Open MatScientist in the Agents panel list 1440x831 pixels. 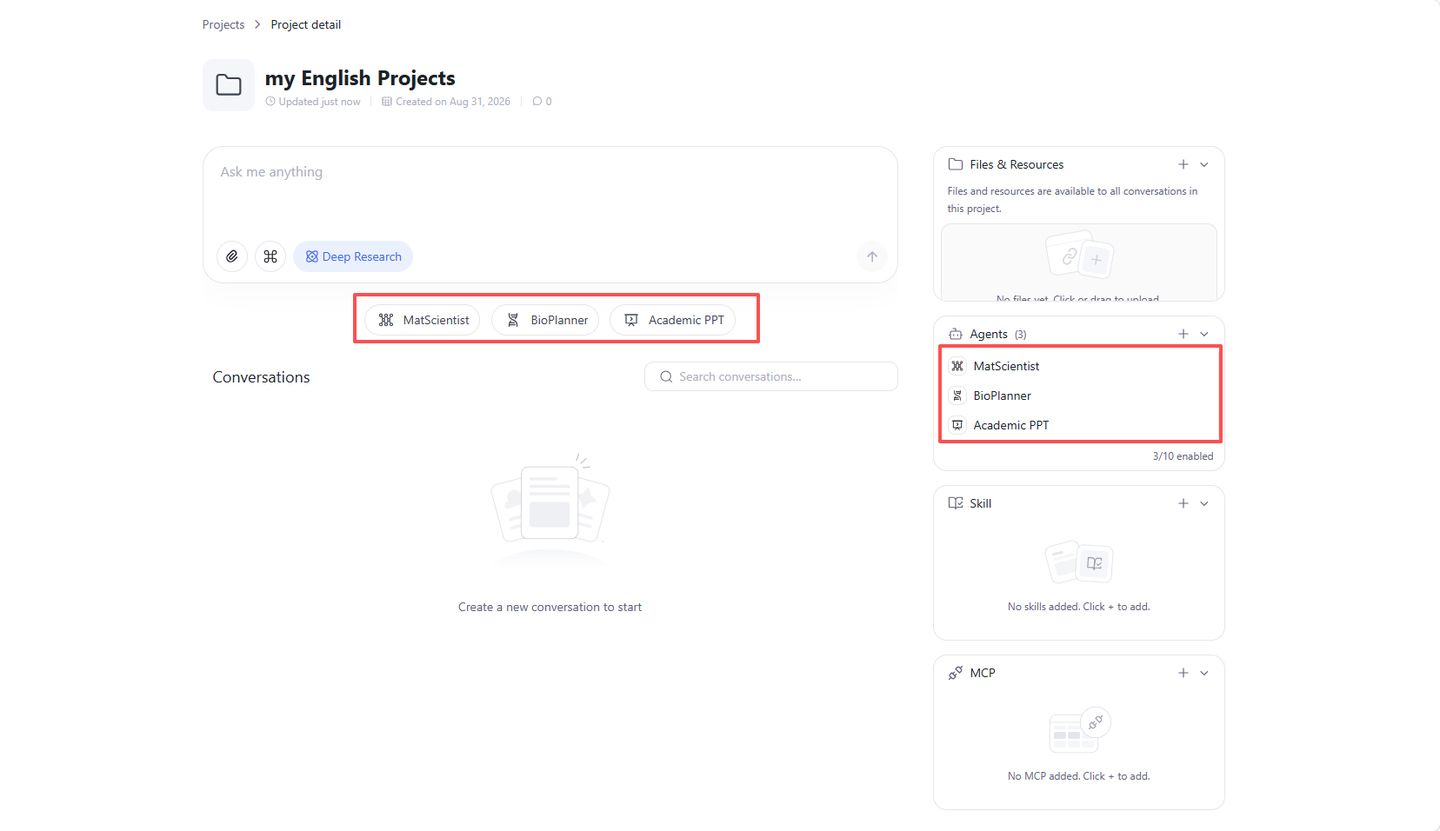(x=1079, y=366)
